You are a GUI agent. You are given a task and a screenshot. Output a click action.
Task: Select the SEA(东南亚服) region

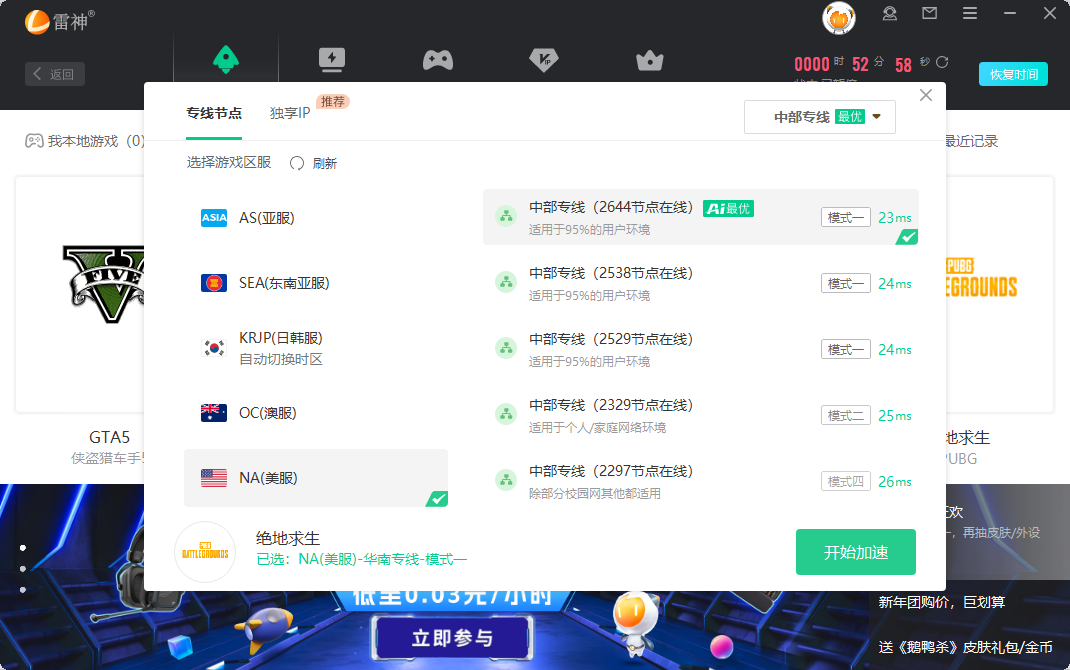(316, 282)
